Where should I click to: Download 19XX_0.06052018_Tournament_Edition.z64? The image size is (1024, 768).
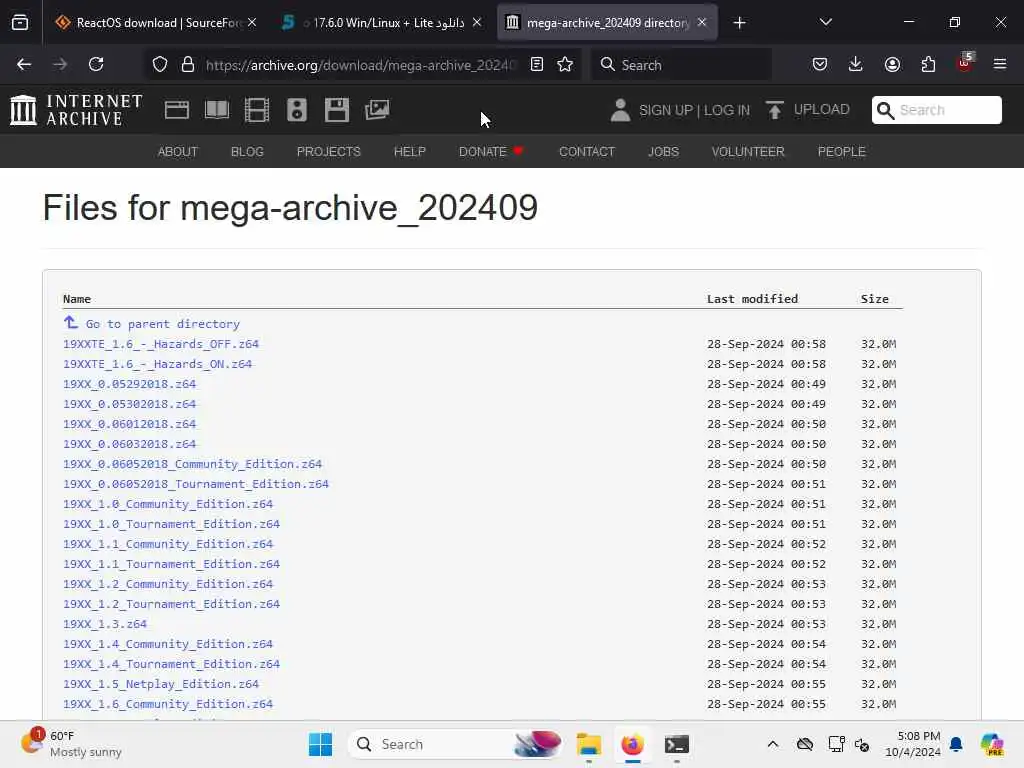[x=196, y=484]
